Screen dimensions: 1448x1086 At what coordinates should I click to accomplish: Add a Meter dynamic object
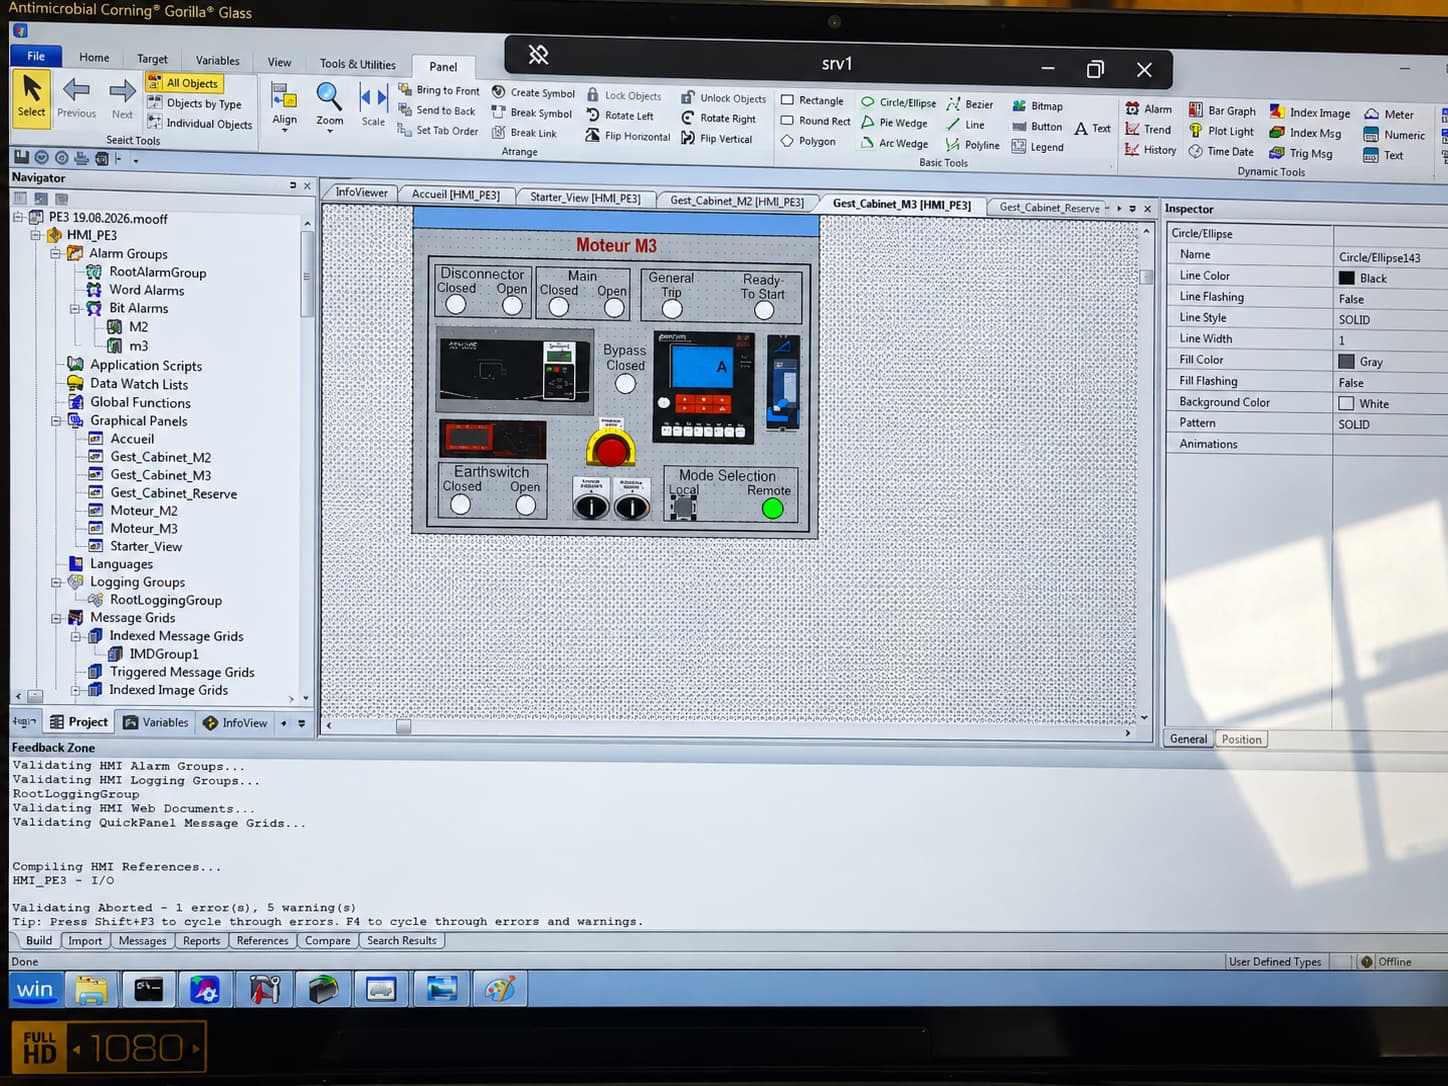click(x=1389, y=114)
